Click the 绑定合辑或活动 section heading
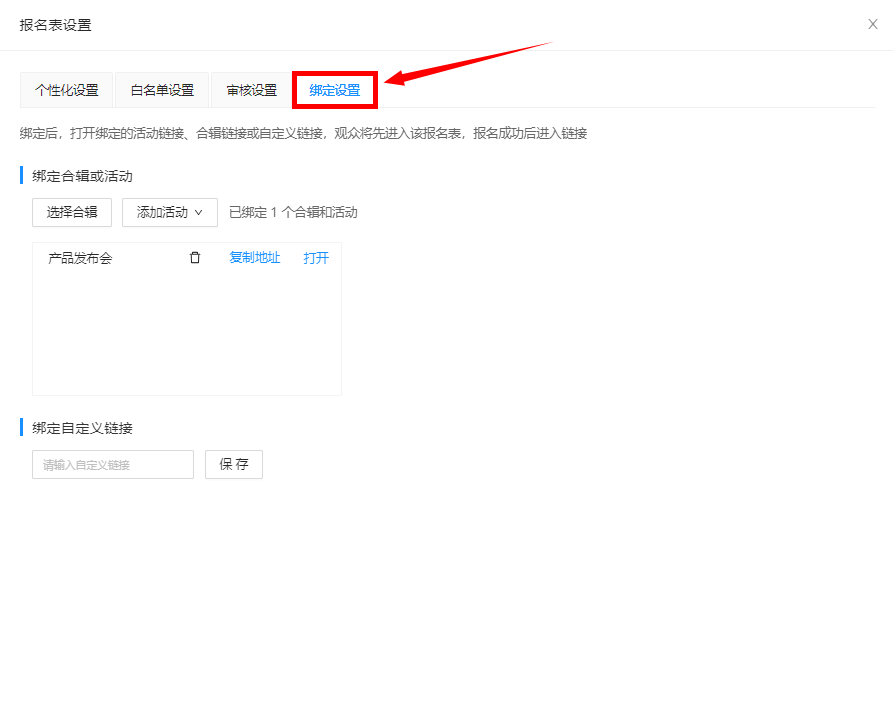Screen dimensions: 893x702 [x=83, y=176]
